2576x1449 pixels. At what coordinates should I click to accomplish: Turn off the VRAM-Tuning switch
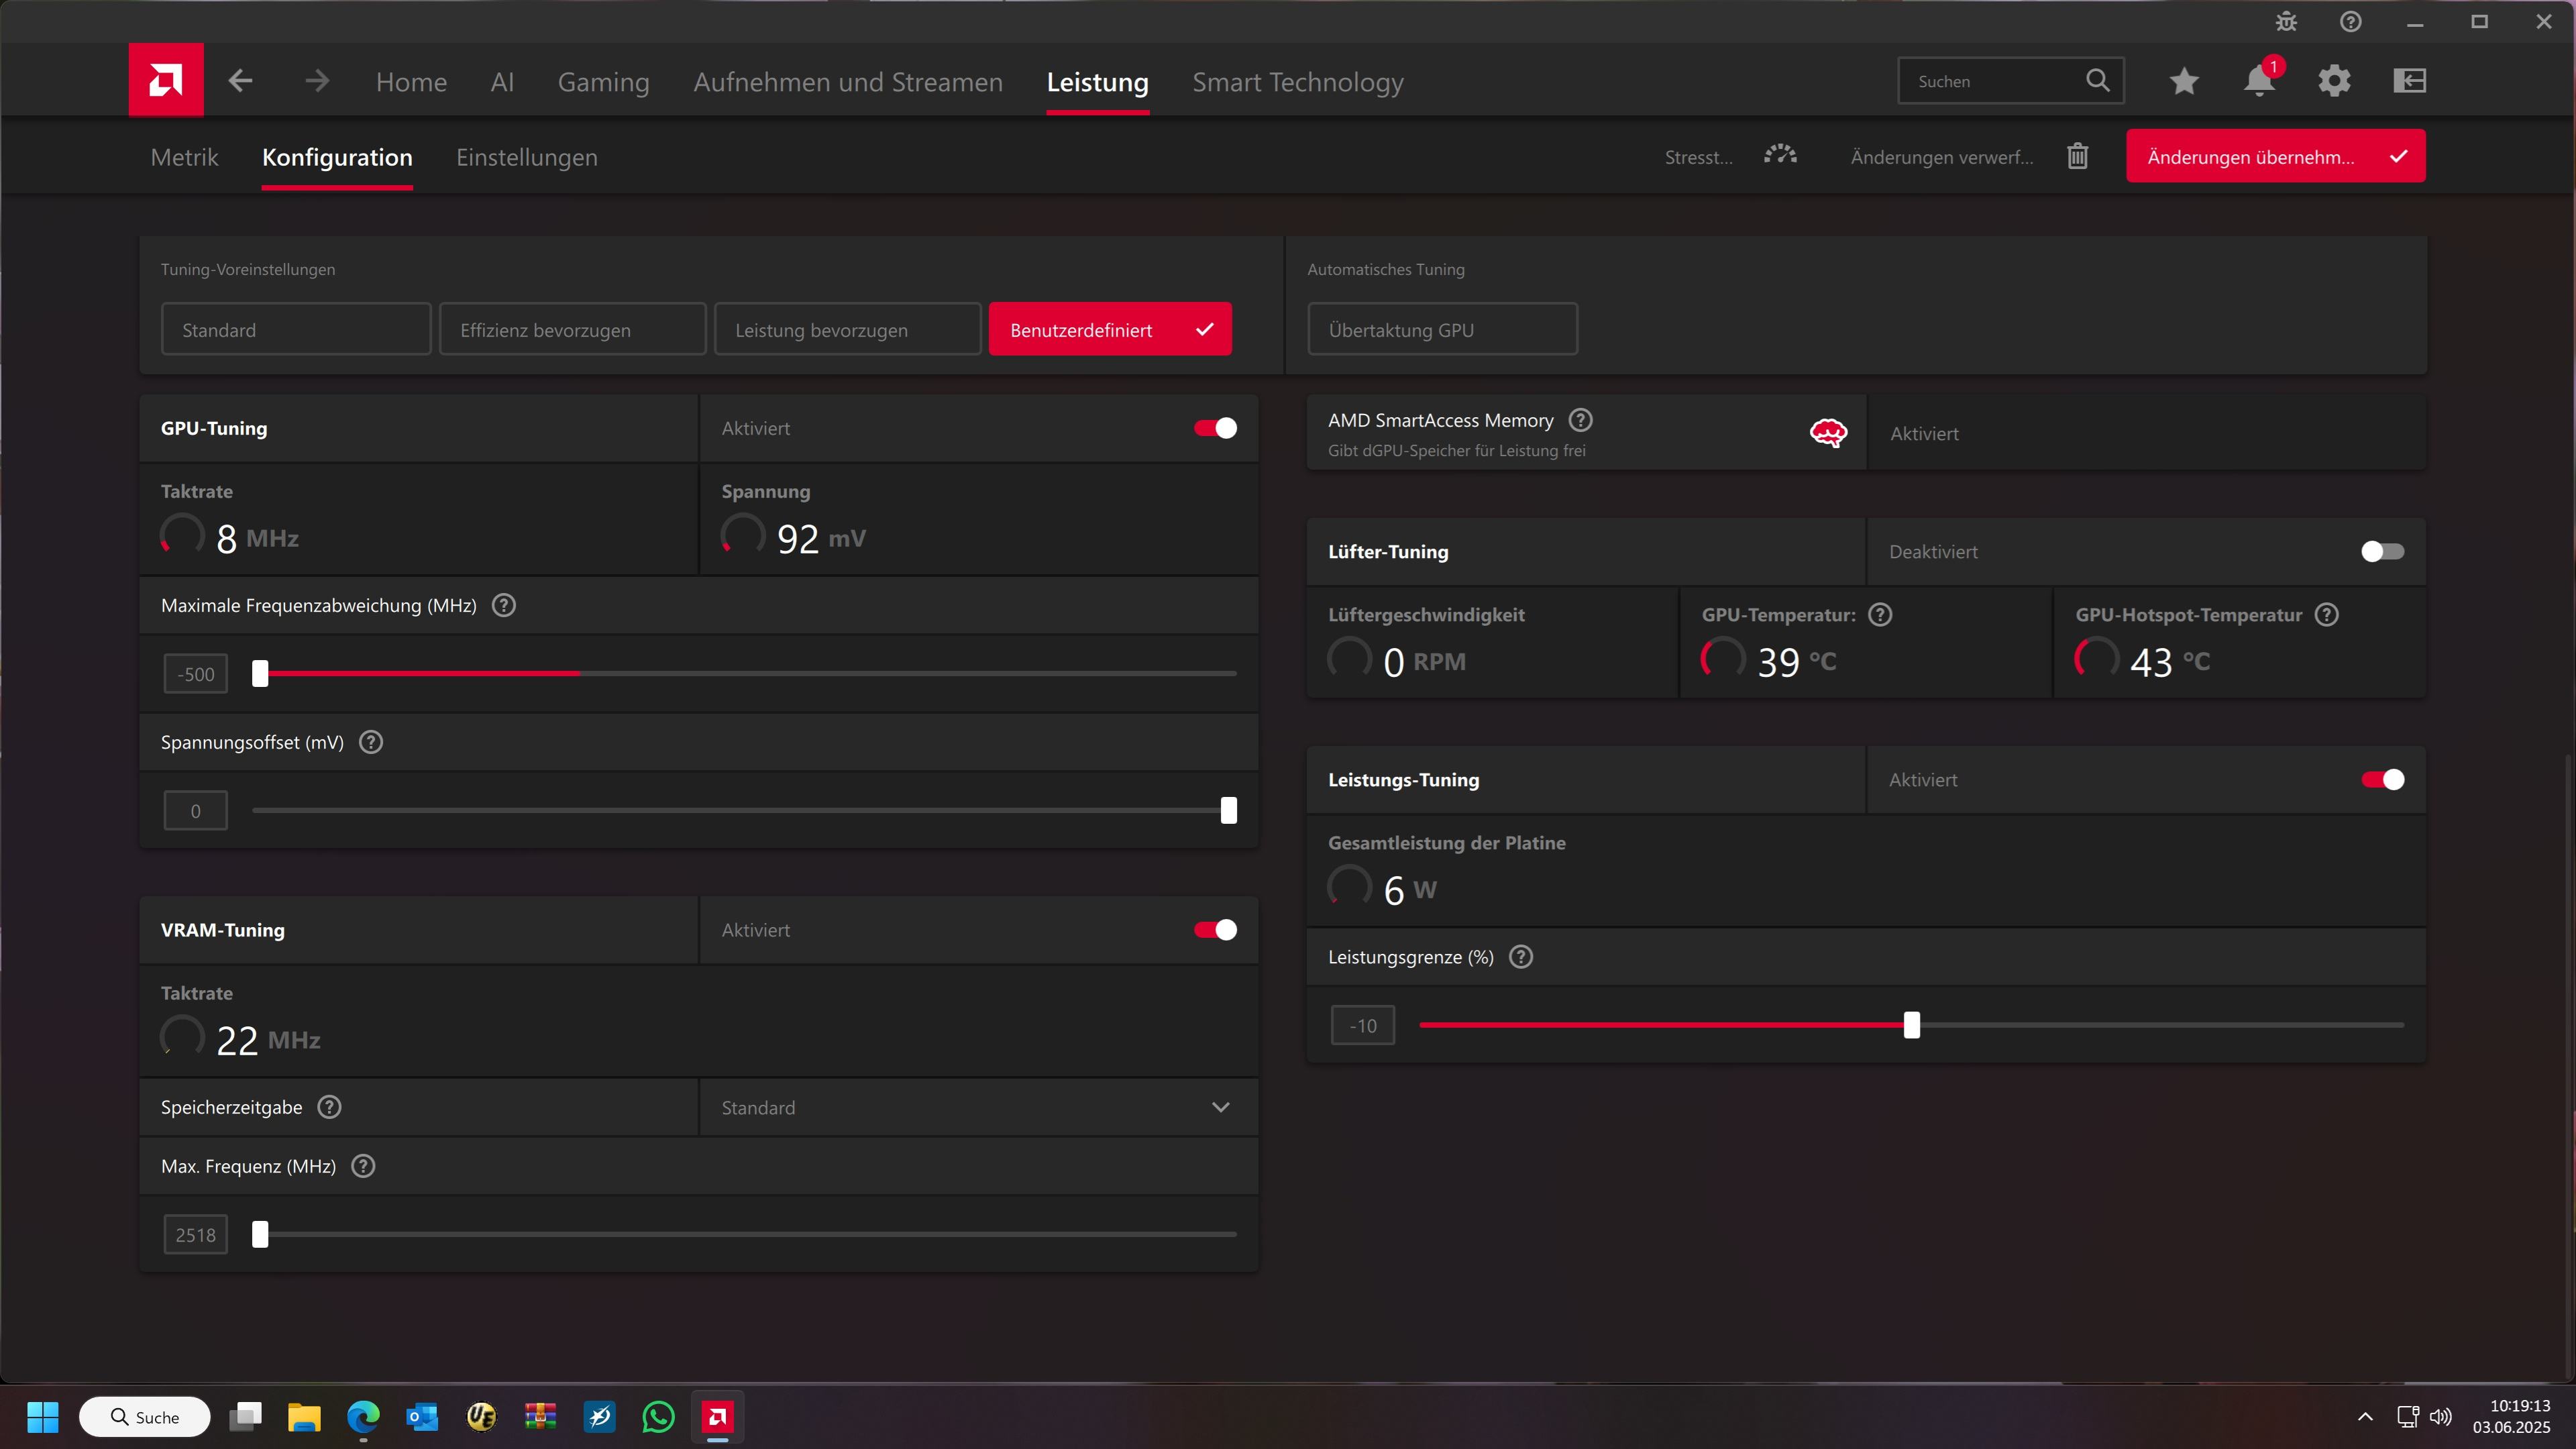tap(1215, 930)
